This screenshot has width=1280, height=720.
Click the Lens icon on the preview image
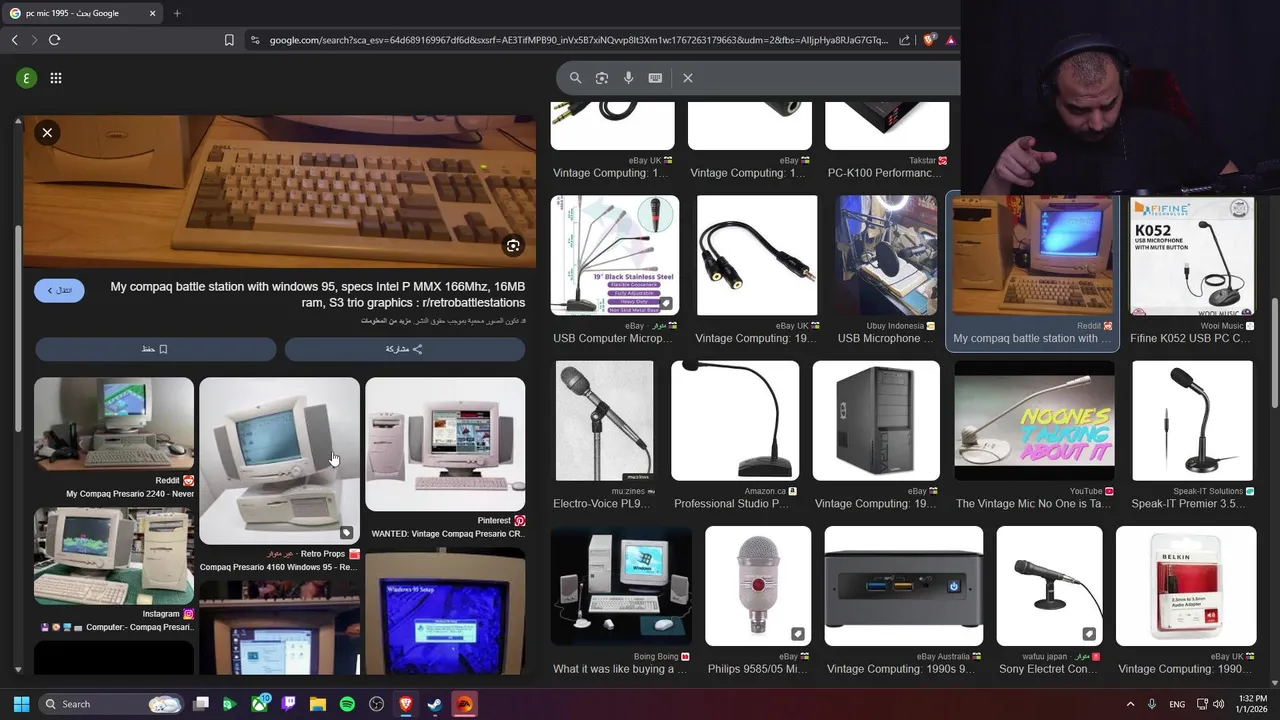513,246
